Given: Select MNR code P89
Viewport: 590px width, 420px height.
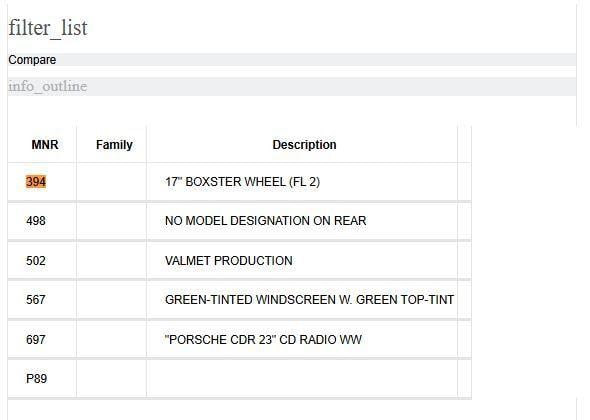Looking at the screenshot, I should click(36, 378).
